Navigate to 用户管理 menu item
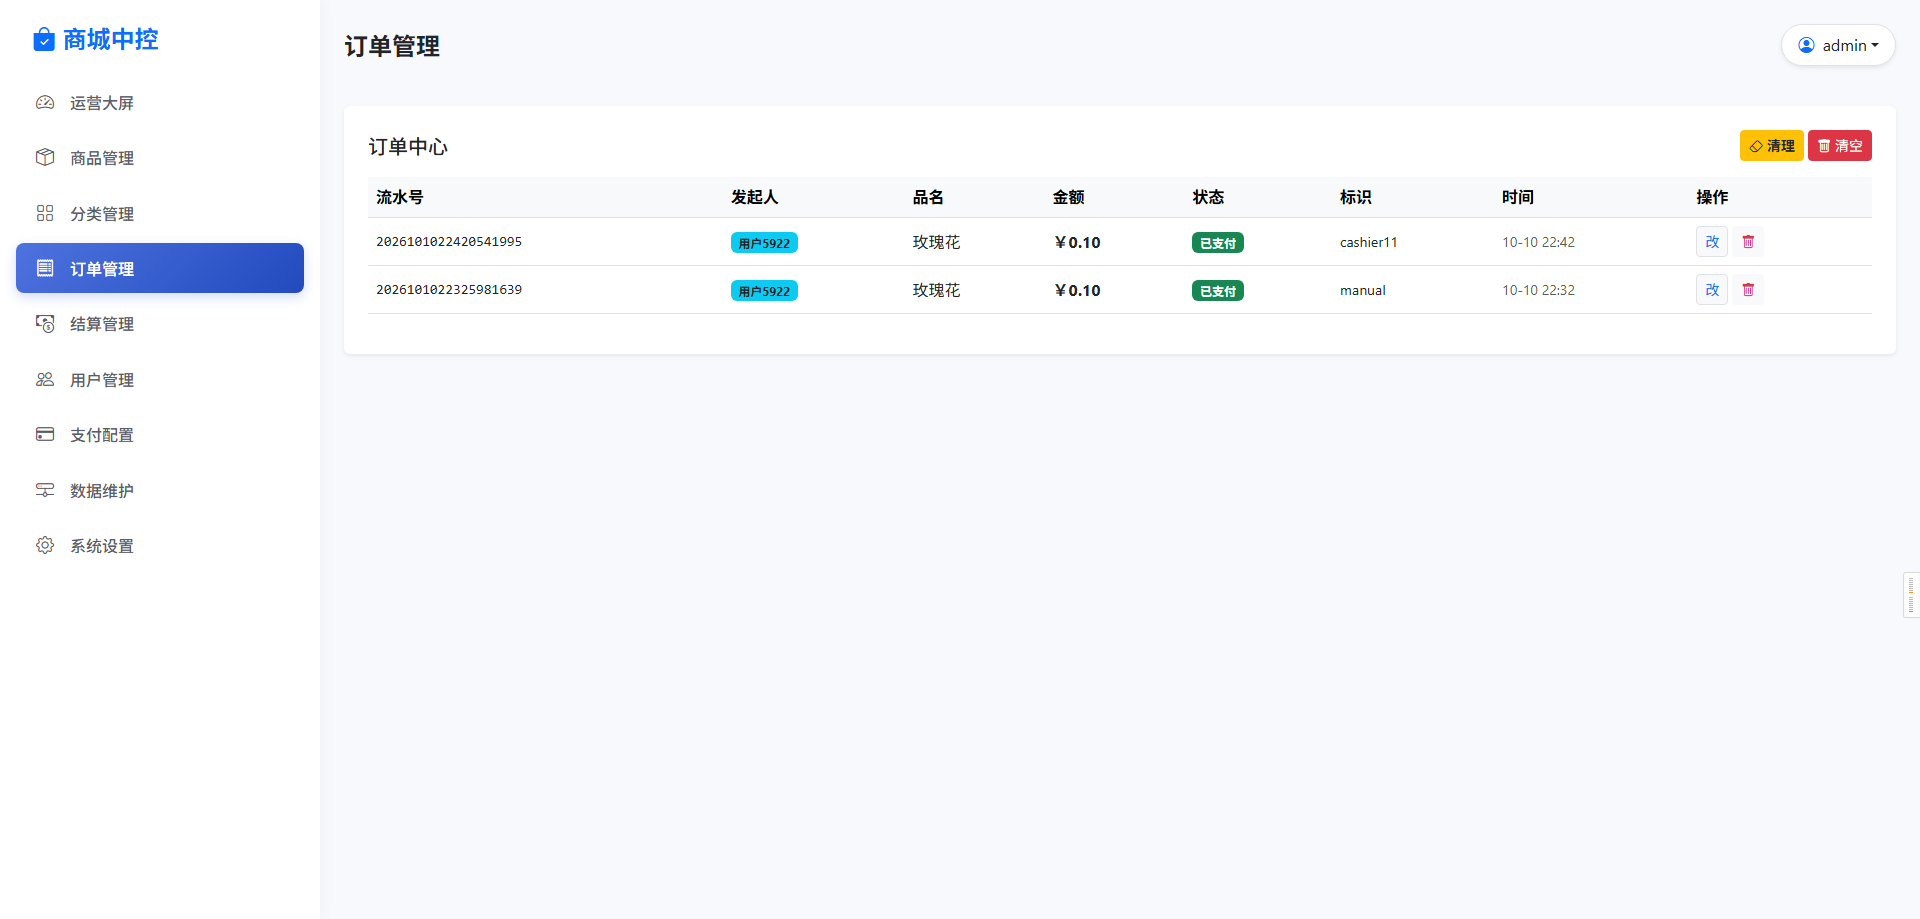Image resolution: width=1920 pixels, height=919 pixels. (160, 379)
